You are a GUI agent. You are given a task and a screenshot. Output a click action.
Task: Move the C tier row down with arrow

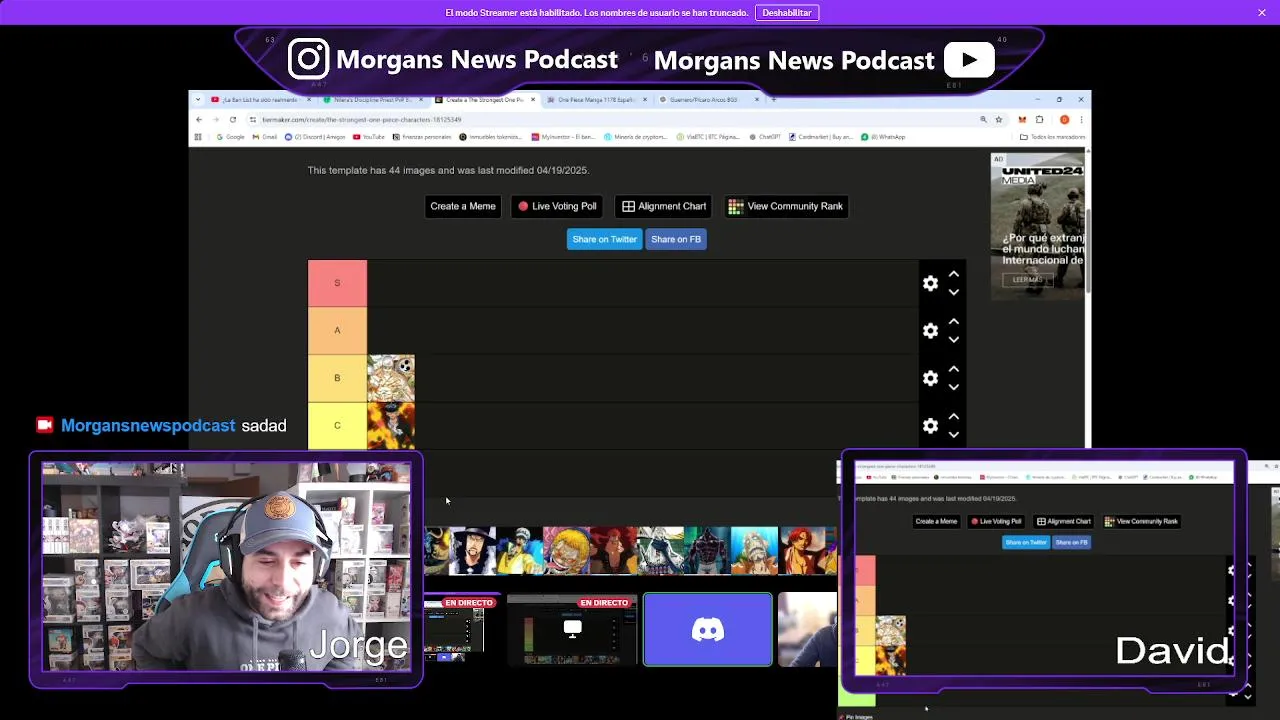tap(954, 435)
